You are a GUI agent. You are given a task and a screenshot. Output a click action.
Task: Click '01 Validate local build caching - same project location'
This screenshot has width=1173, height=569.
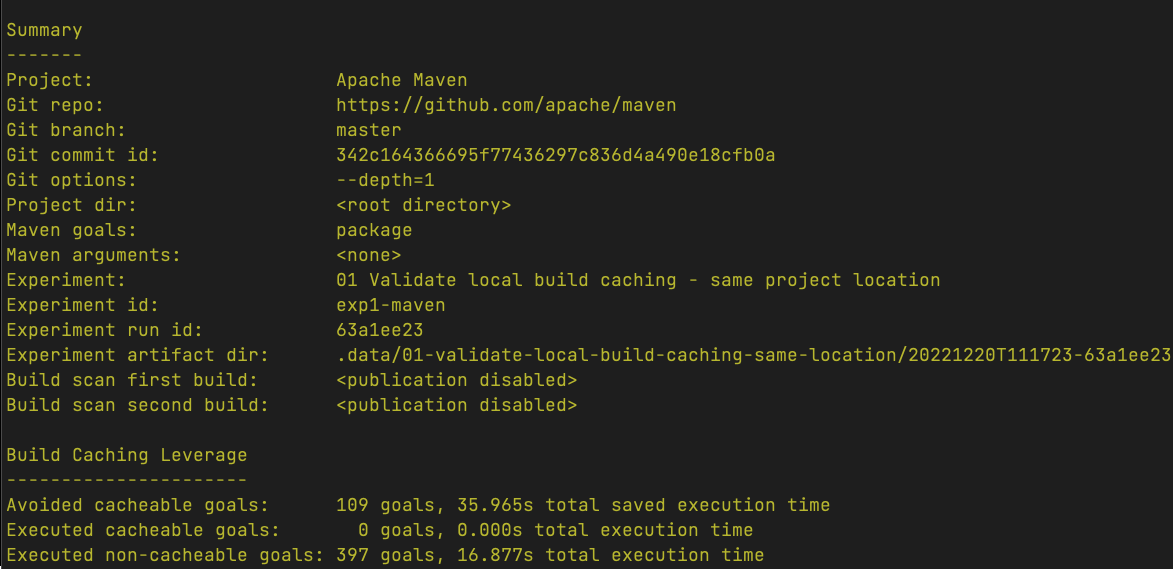[x=638, y=280]
